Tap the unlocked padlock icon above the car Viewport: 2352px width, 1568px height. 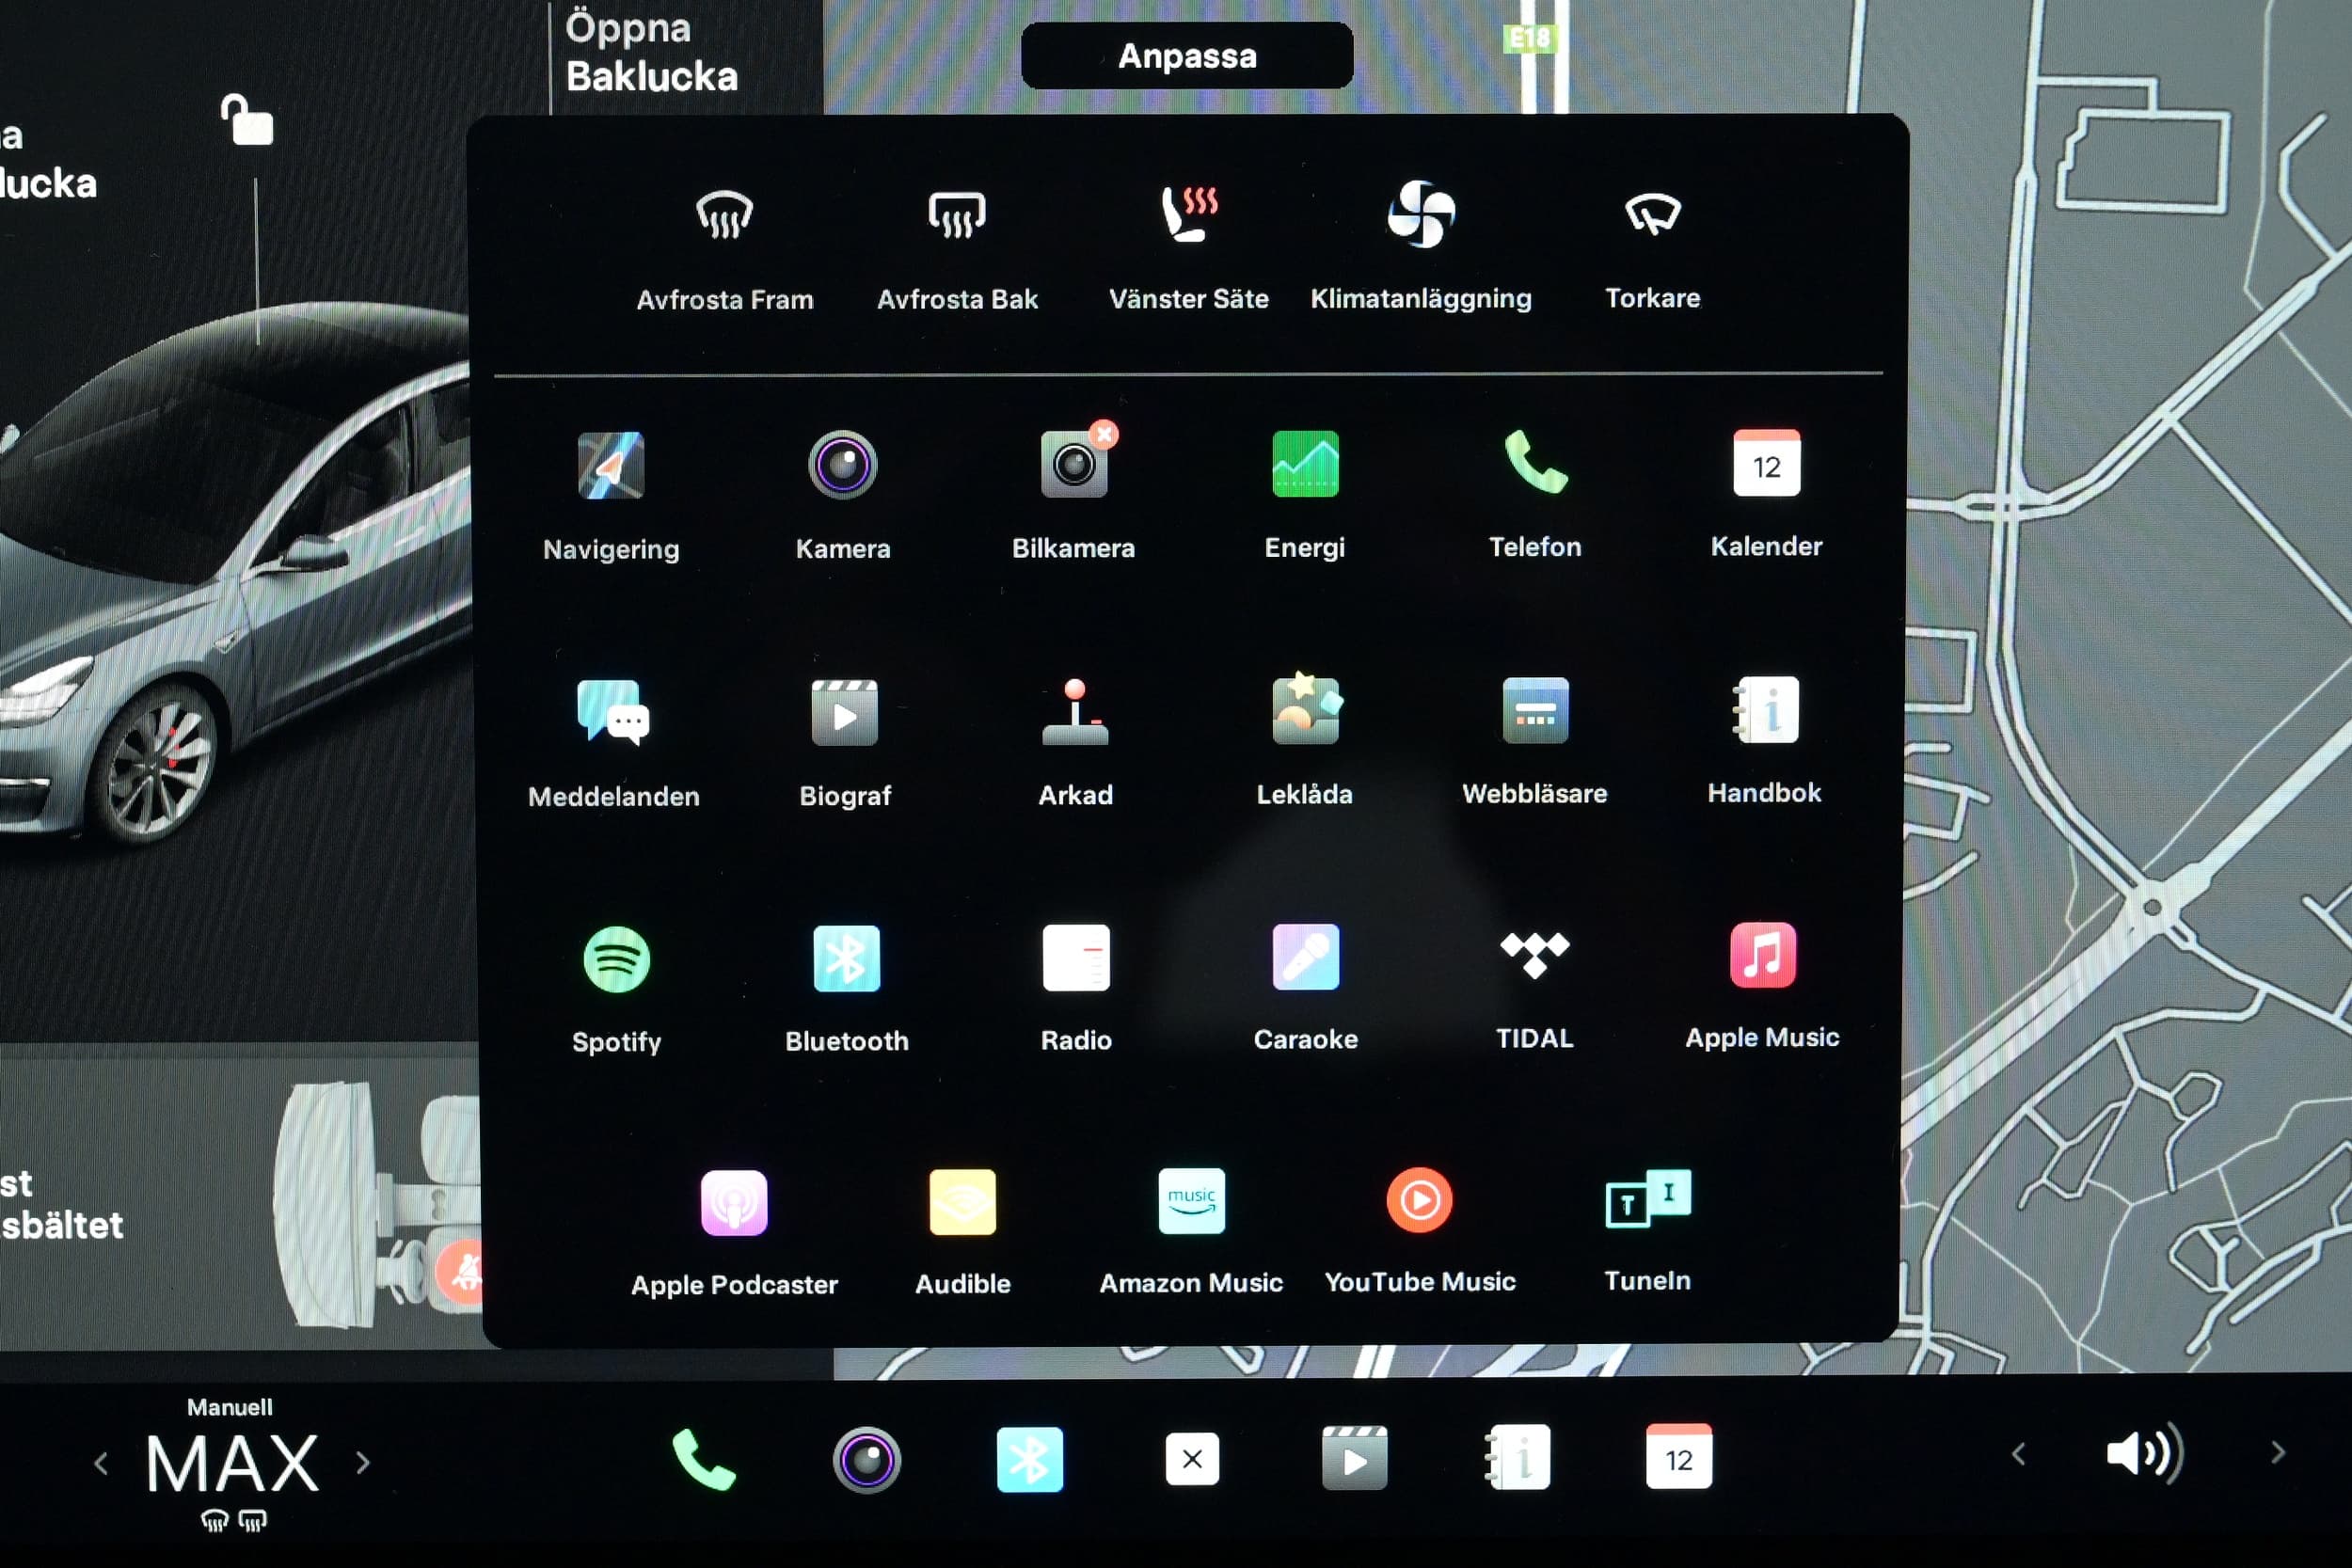[x=247, y=121]
